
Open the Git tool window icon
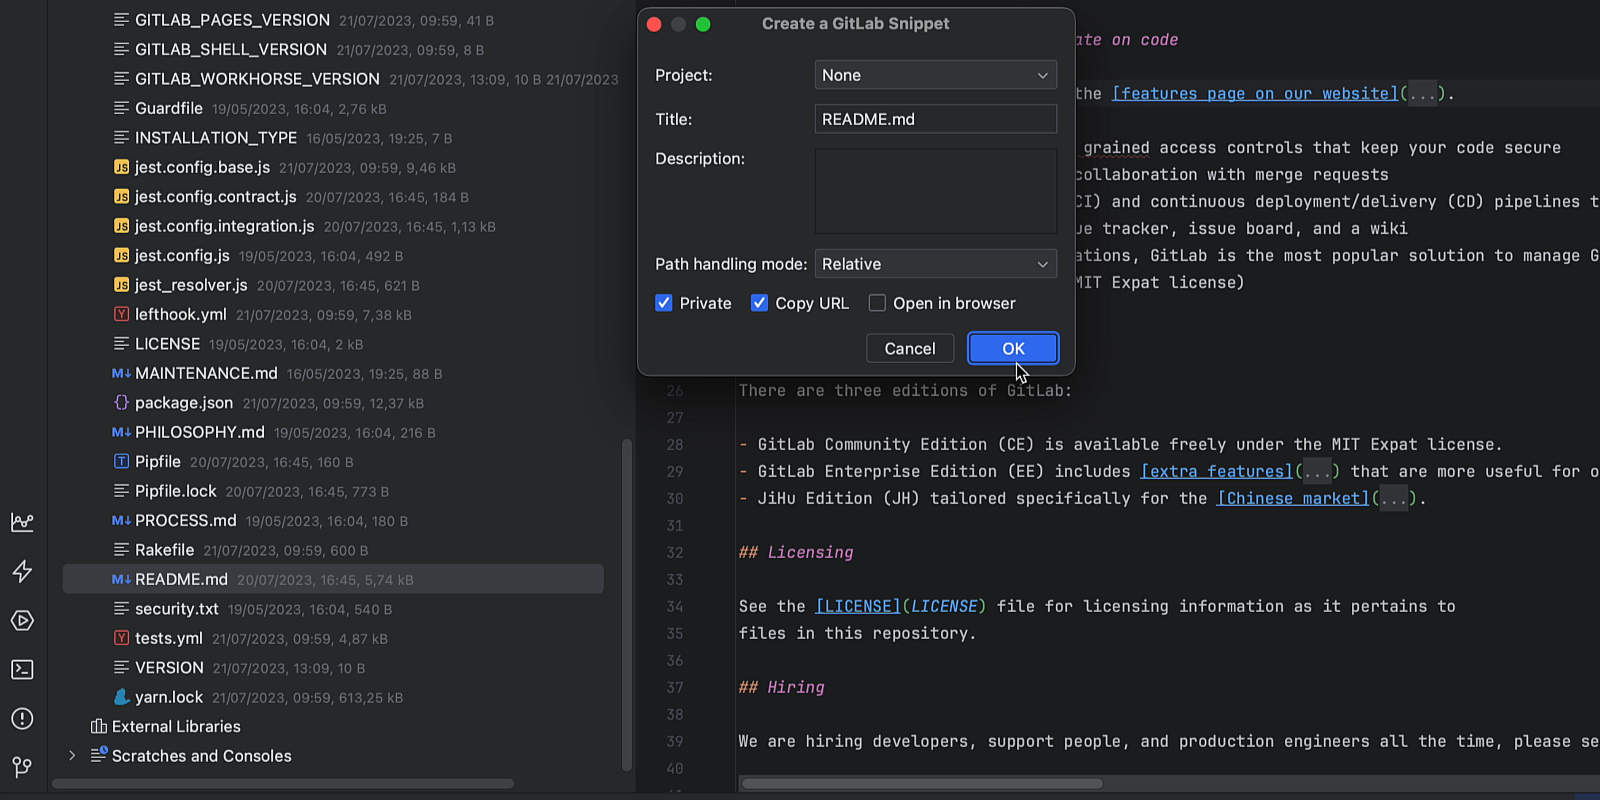point(22,767)
